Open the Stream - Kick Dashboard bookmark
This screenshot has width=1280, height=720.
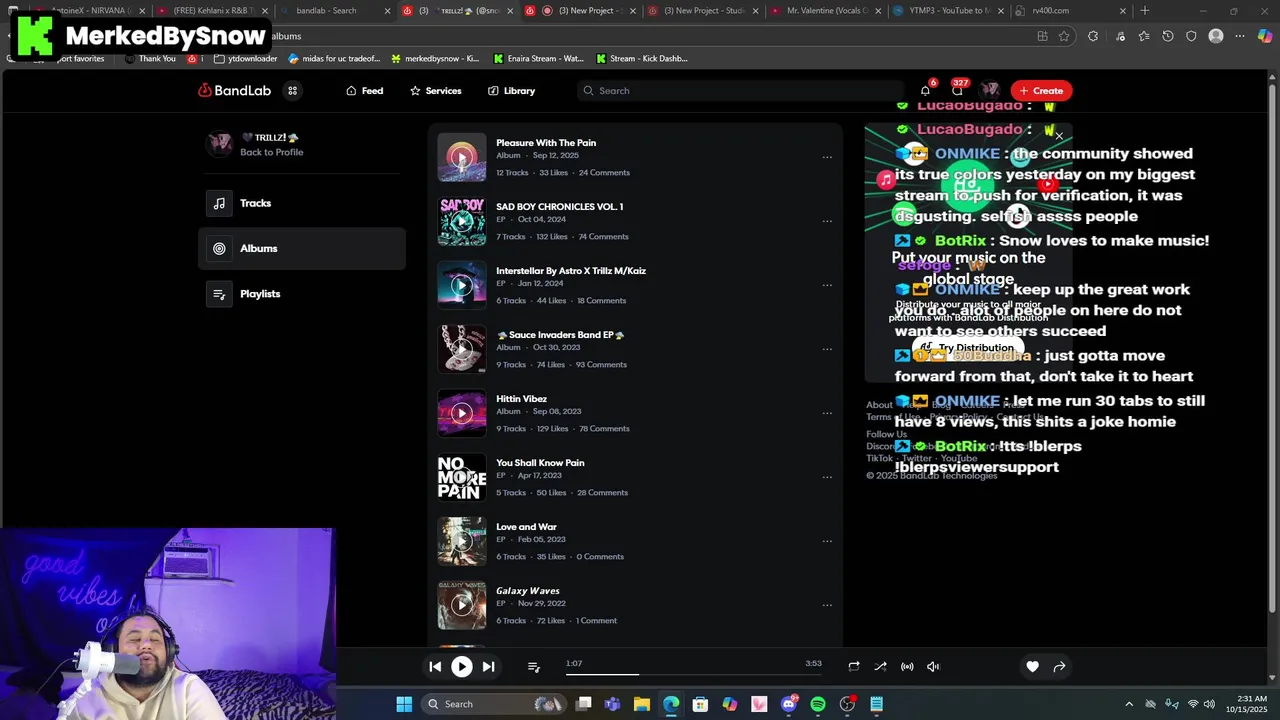click(642, 59)
